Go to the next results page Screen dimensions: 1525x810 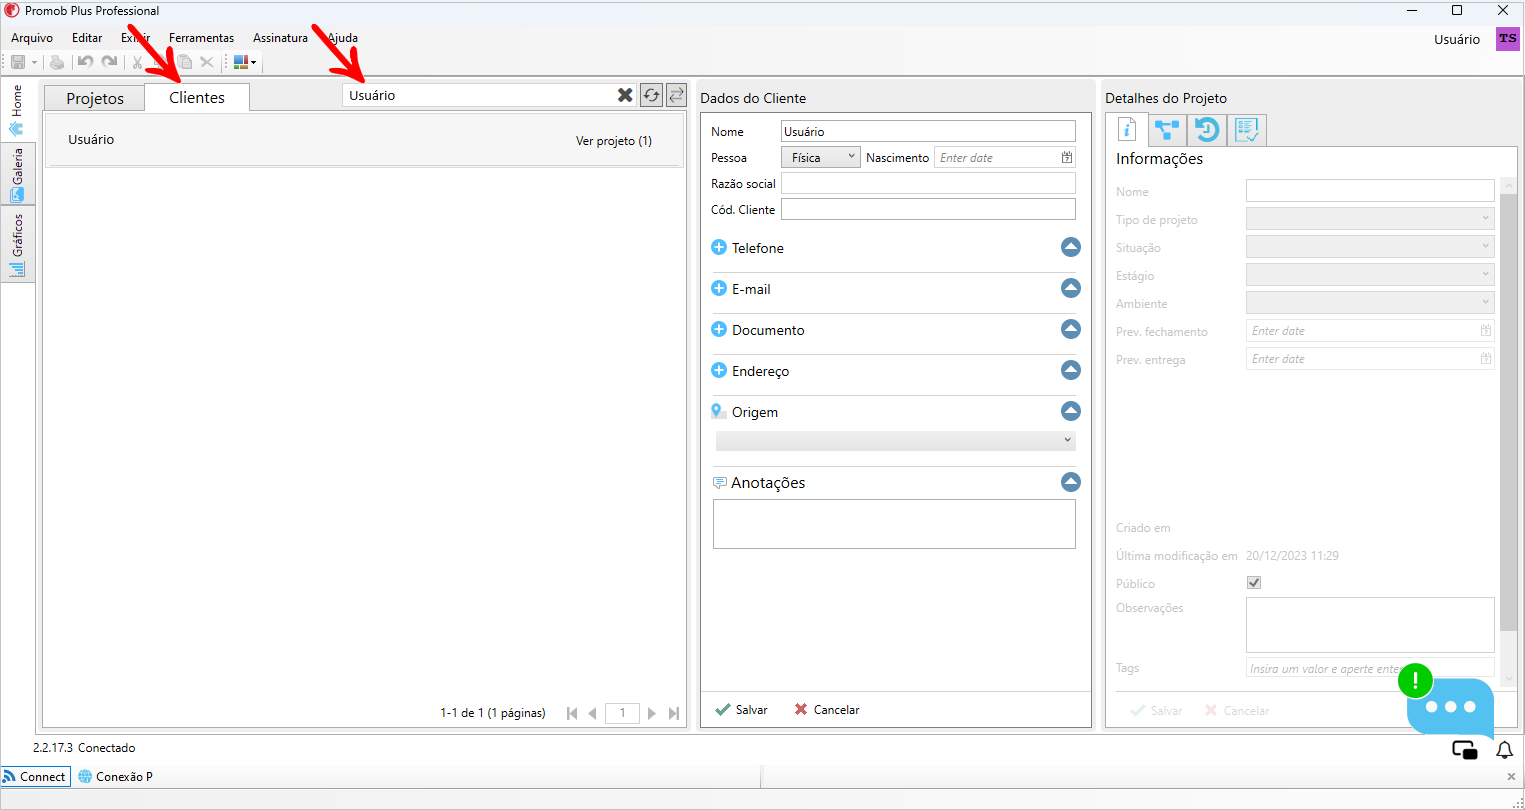pos(652,713)
